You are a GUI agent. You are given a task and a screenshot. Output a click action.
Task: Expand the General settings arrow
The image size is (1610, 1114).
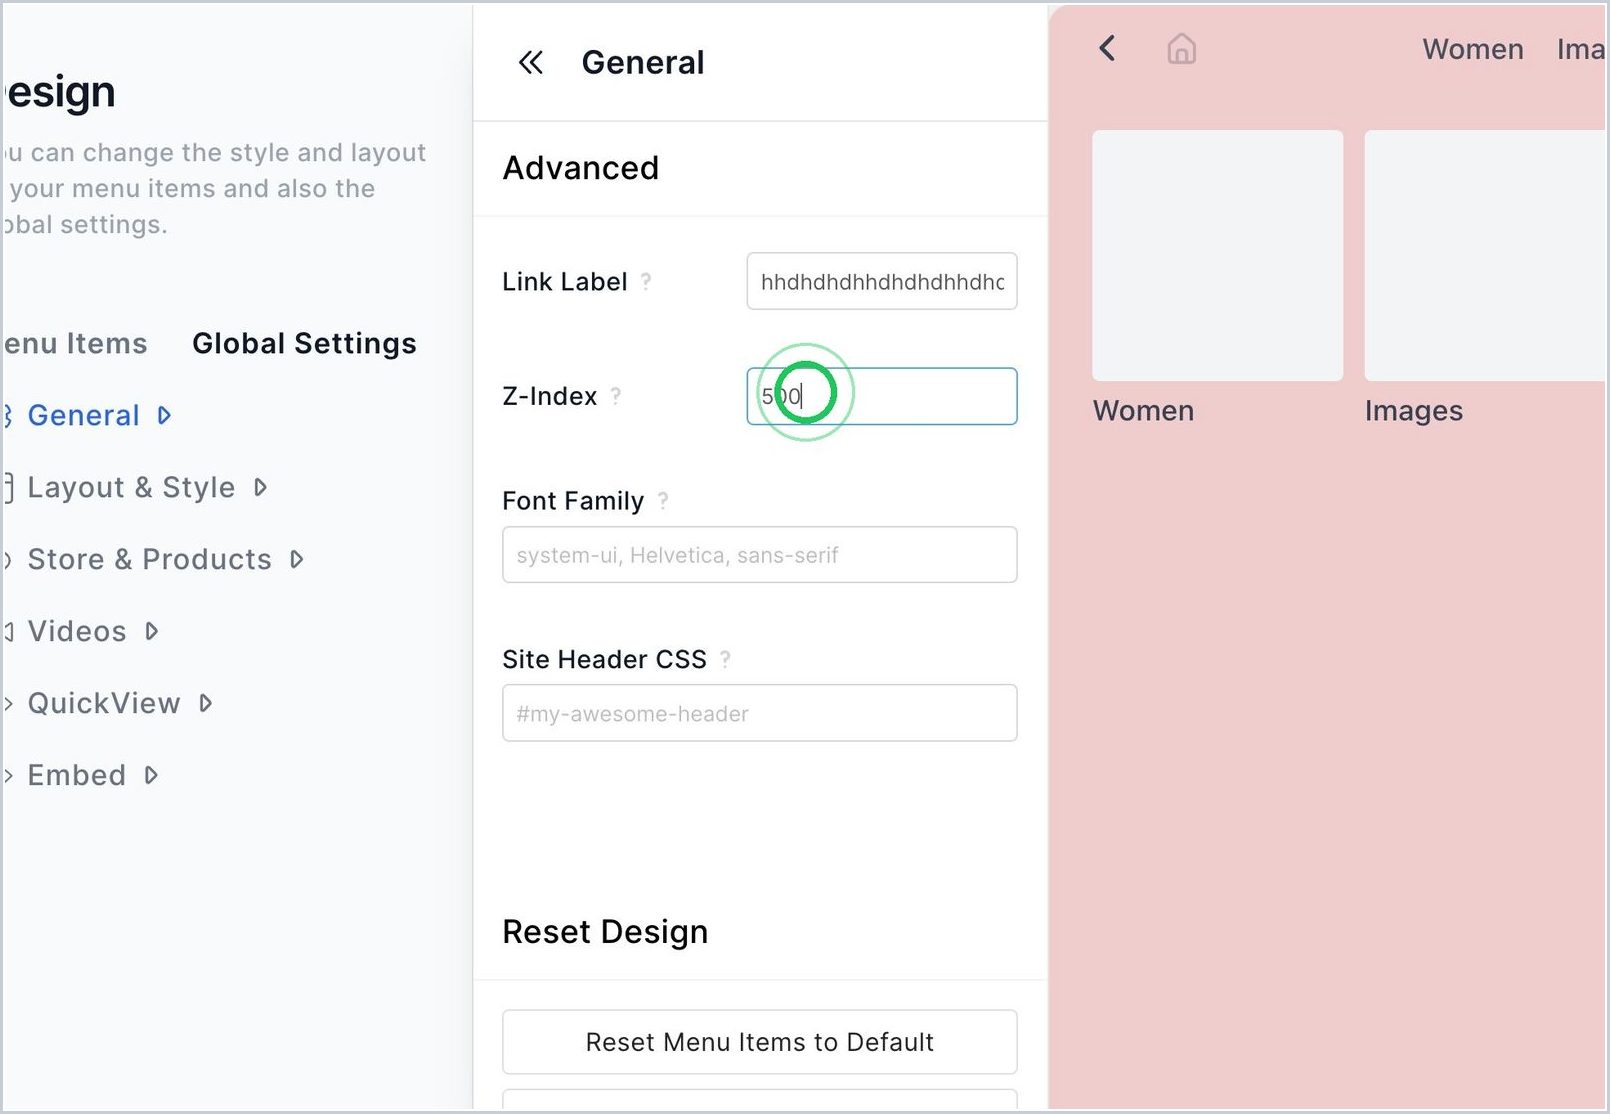click(x=165, y=415)
